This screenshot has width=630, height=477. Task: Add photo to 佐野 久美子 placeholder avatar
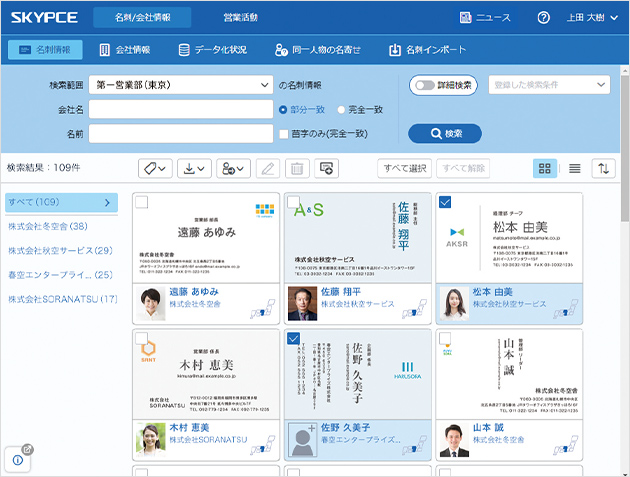pyautogui.click(x=303, y=440)
